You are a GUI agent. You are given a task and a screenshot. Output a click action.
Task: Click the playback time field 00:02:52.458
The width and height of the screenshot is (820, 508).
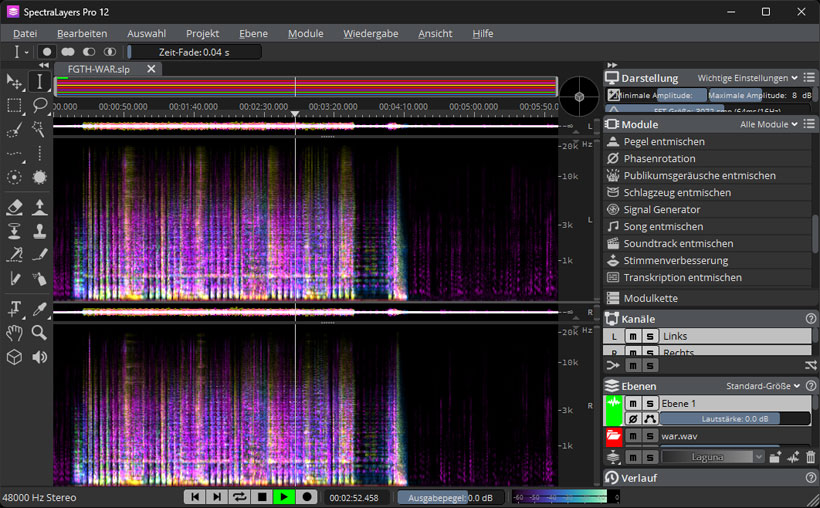(x=354, y=498)
